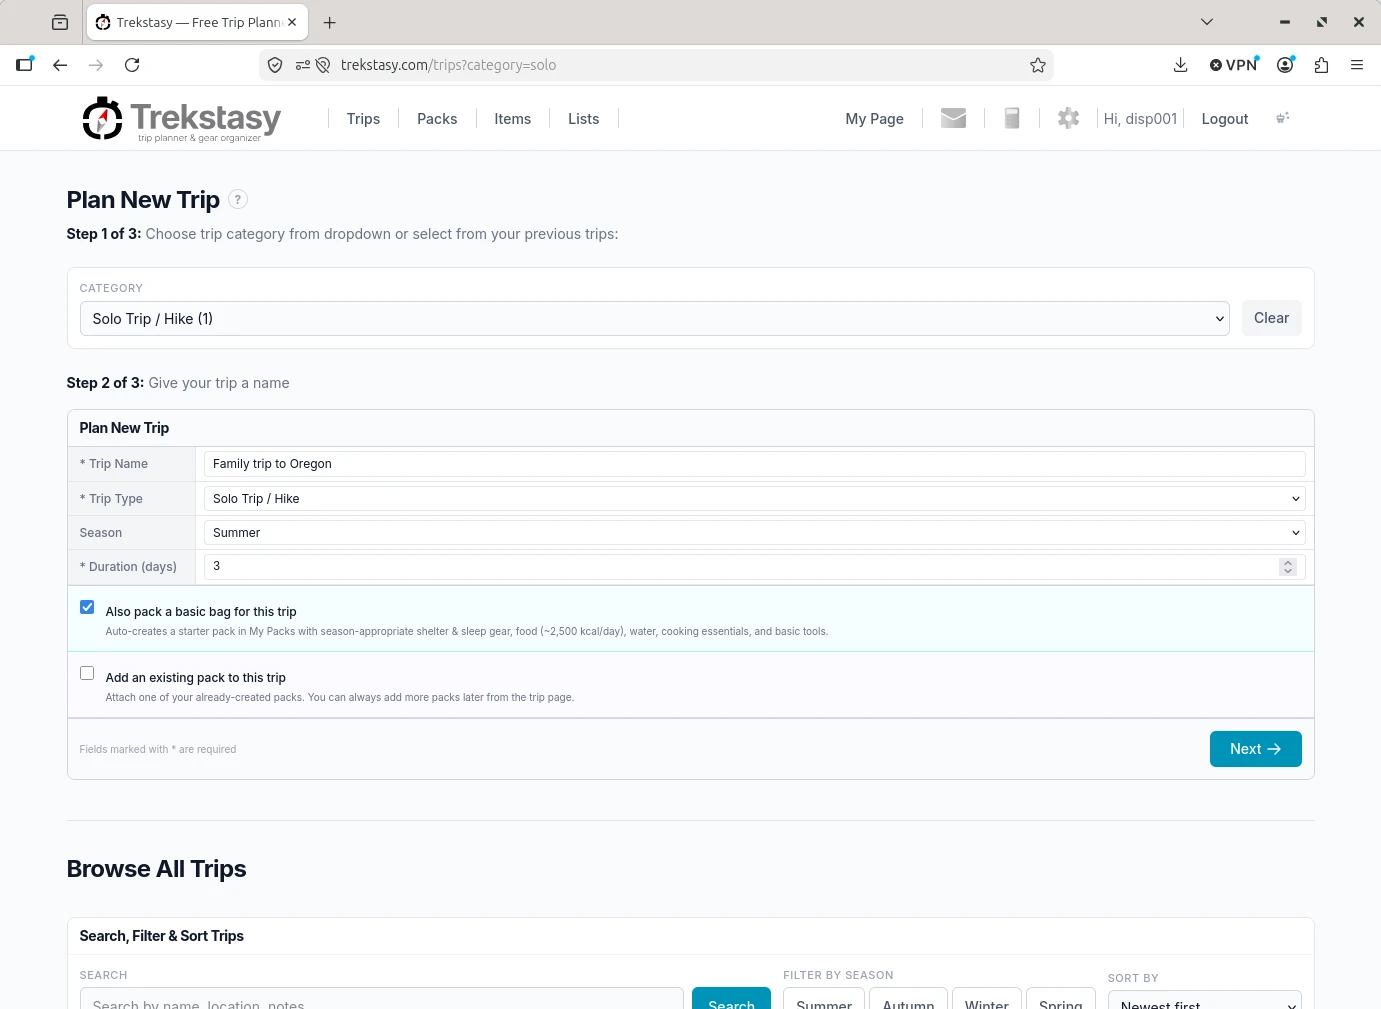The image size is (1381, 1009).
Task: Toggle 'Also pack a basic bag' checkbox
Action: tap(87, 607)
